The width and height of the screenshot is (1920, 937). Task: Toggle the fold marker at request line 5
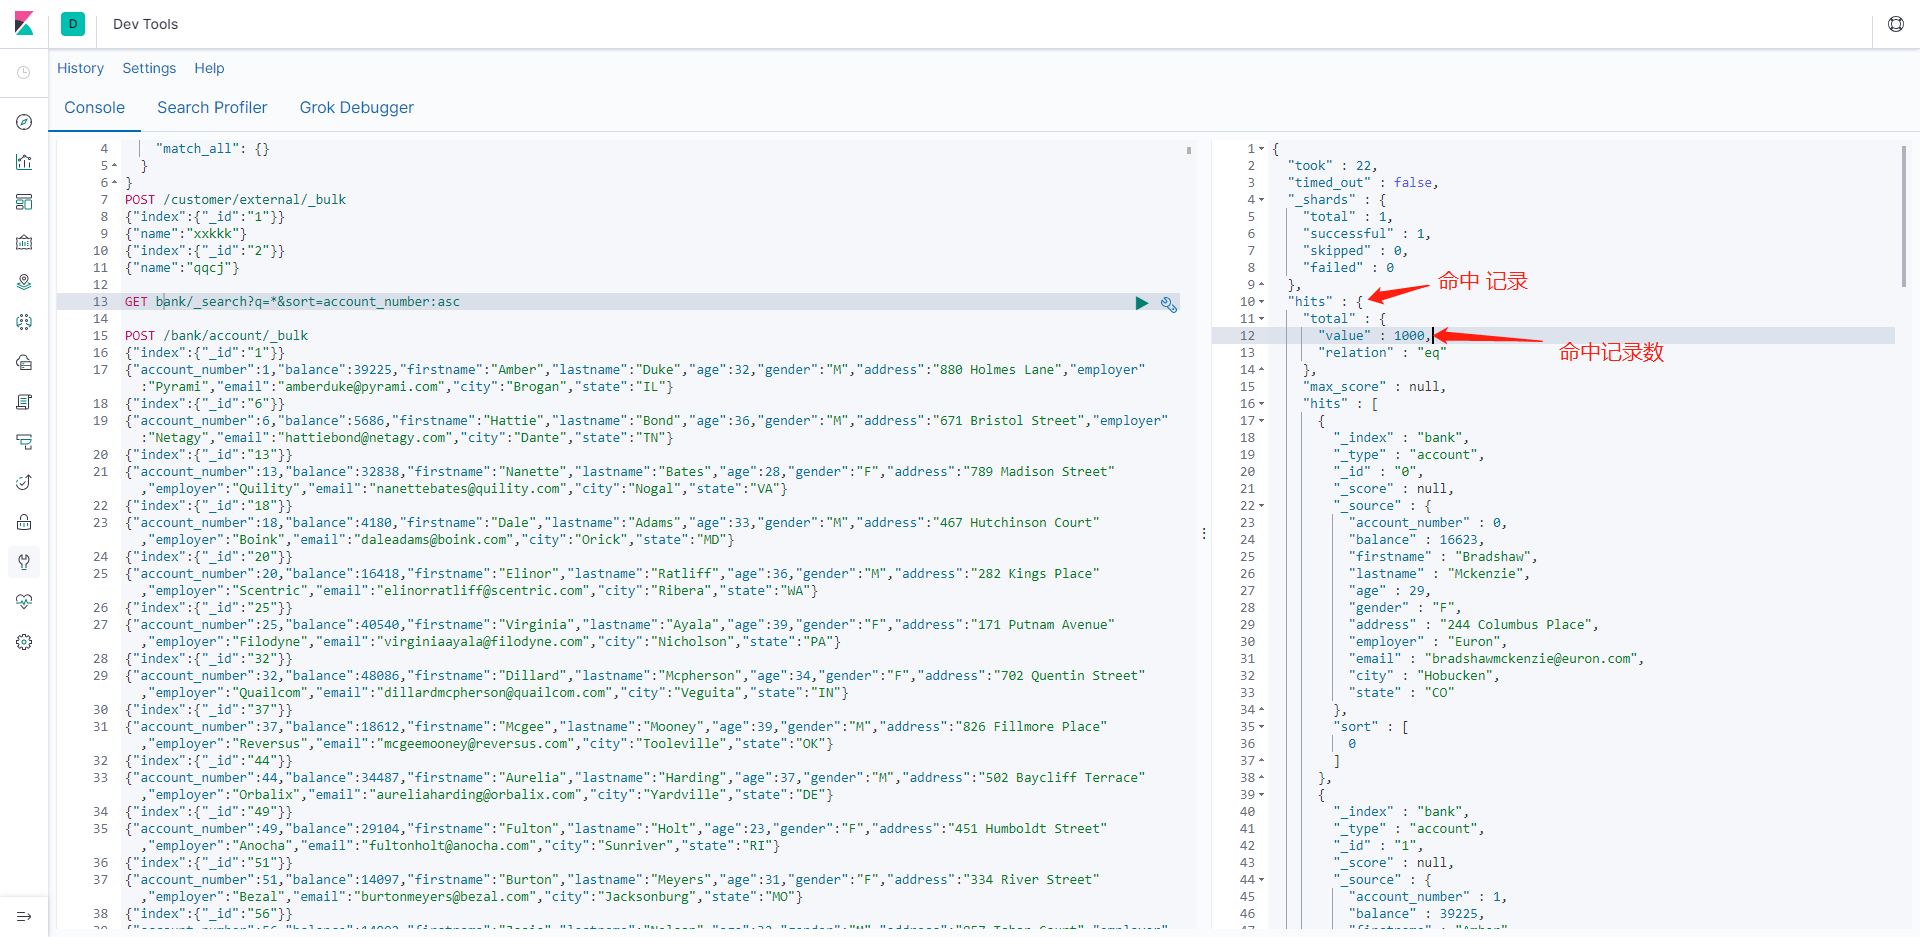115,166
